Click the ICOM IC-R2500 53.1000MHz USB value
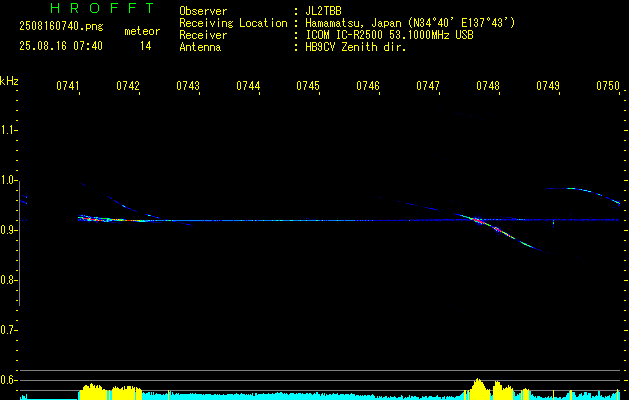This screenshot has width=629, height=400. coord(389,35)
